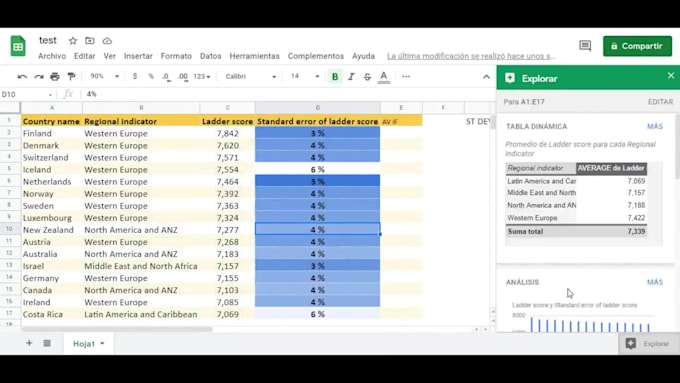Toggle italic formatting
Image resolution: width=680 pixels, height=383 pixels.
(351, 77)
